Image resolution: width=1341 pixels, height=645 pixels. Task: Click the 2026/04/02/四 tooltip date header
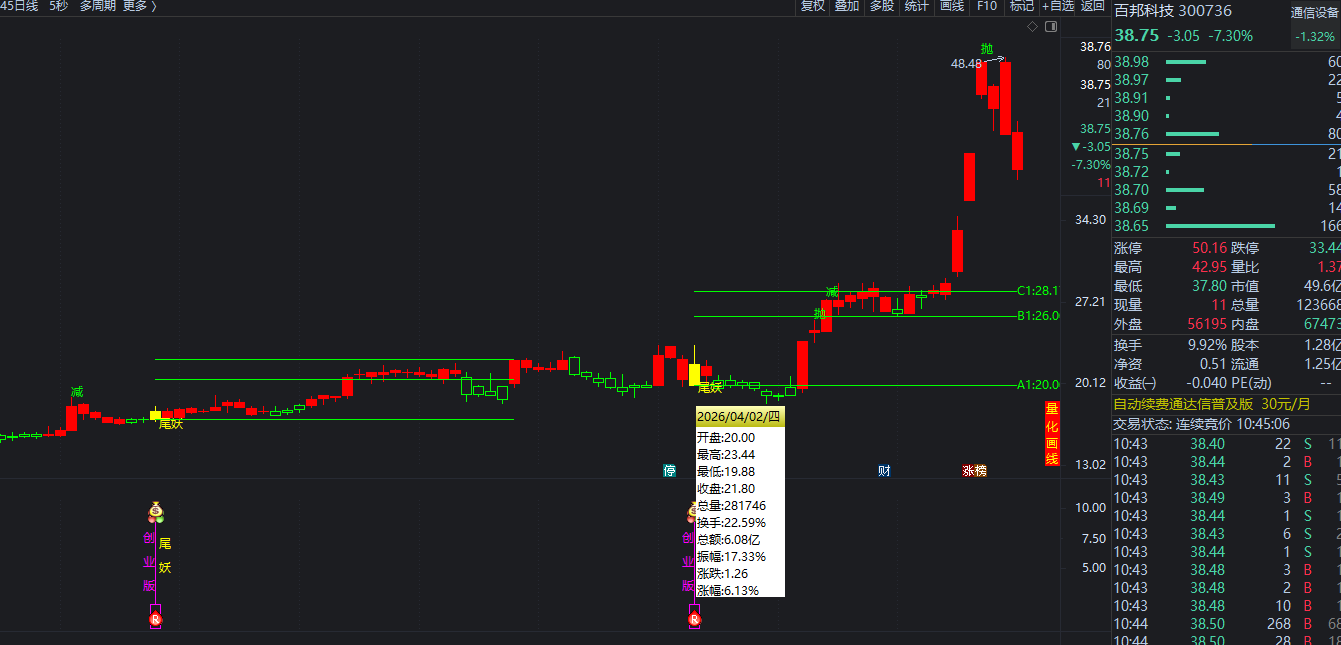pyautogui.click(x=740, y=416)
